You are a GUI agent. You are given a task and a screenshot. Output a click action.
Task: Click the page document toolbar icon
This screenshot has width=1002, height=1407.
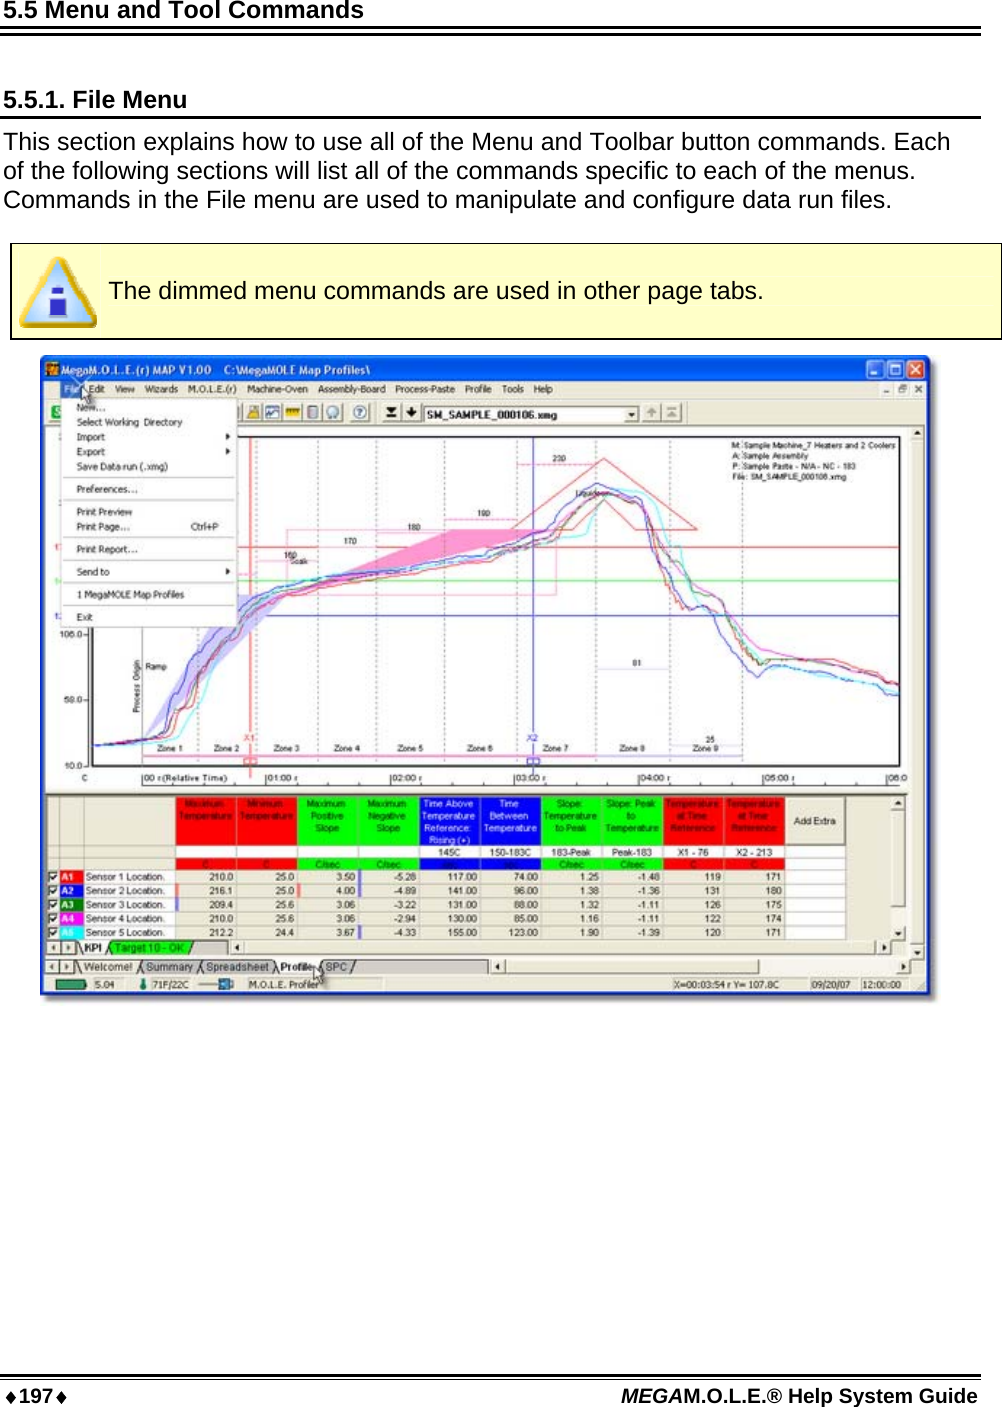pyautogui.click(x=313, y=412)
